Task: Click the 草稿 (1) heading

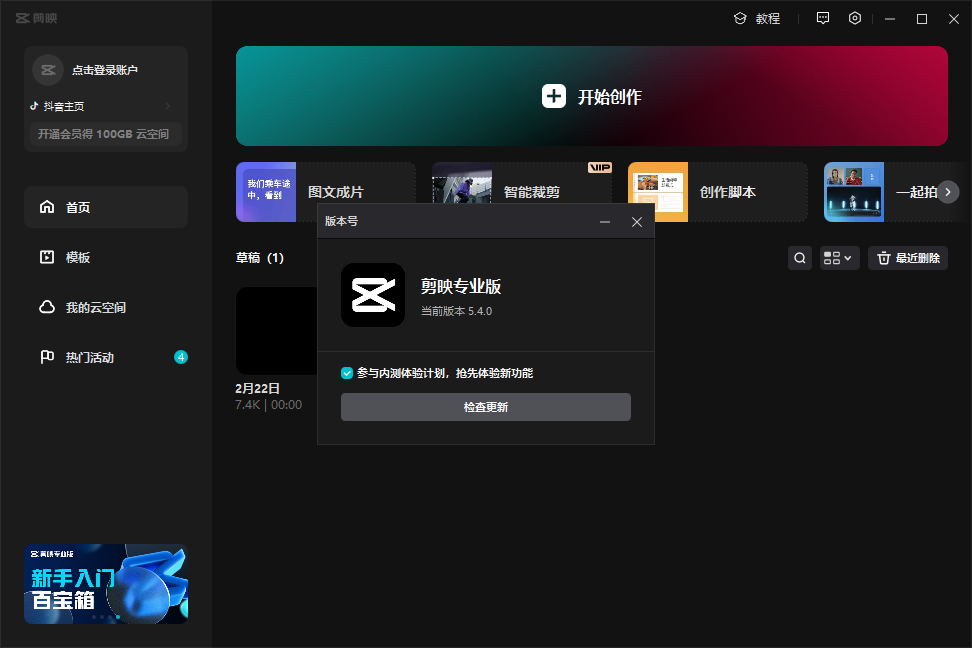Action: (x=260, y=258)
